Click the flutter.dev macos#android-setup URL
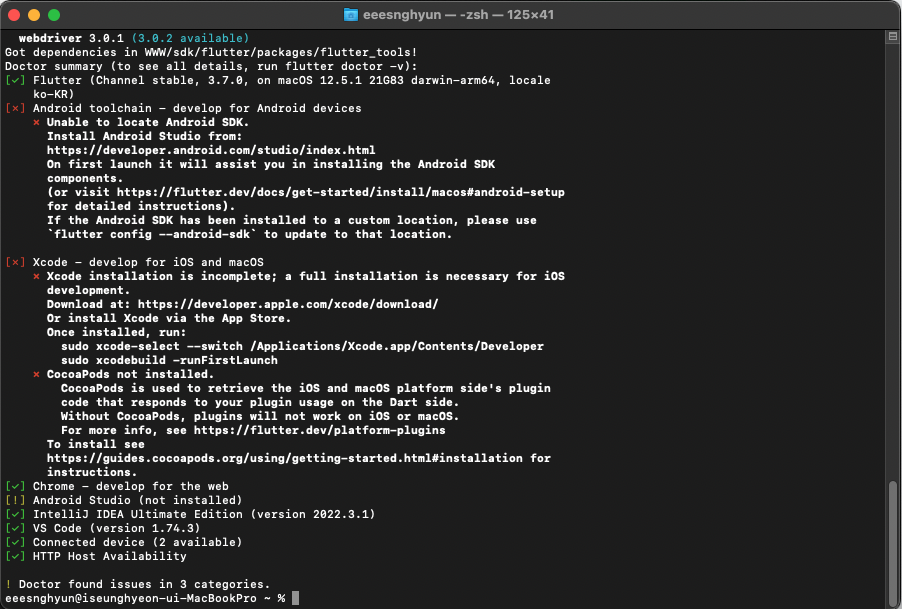 (x=341, y=192)
